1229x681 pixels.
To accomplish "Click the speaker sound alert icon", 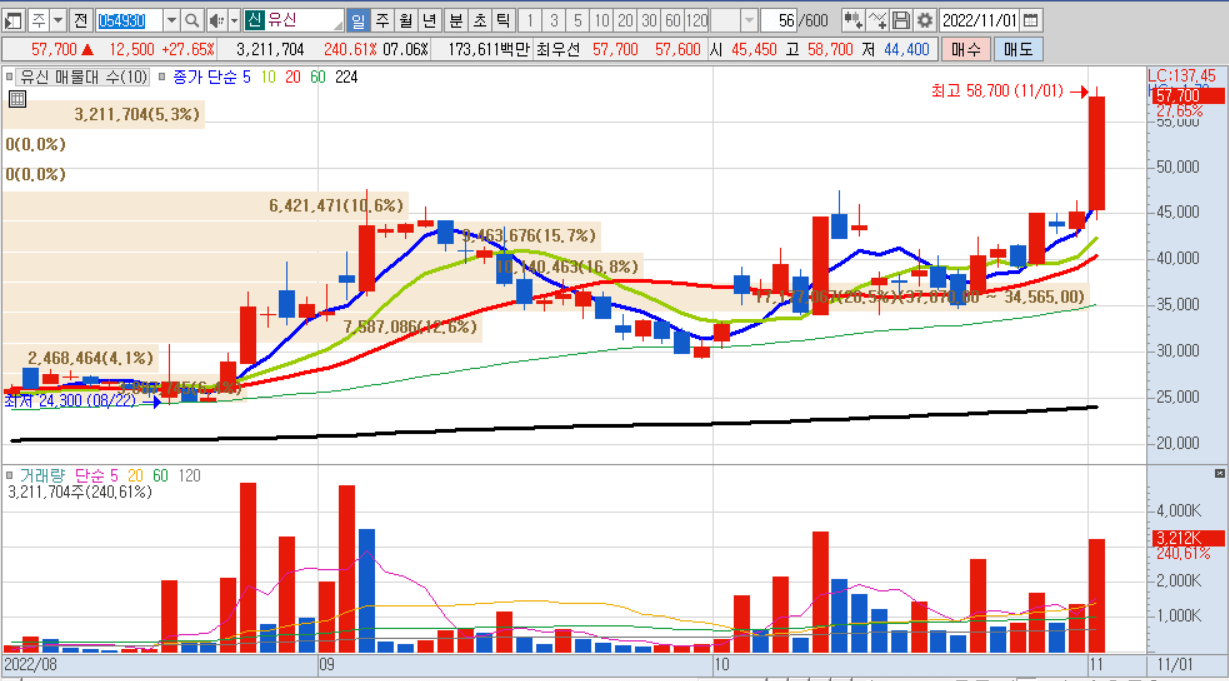I will coord(216,20).
